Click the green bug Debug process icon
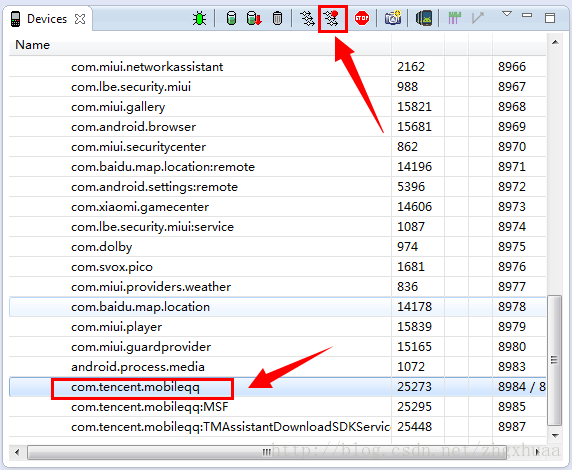The width and height of the screenshot is (572, 470). click(199, 18)
